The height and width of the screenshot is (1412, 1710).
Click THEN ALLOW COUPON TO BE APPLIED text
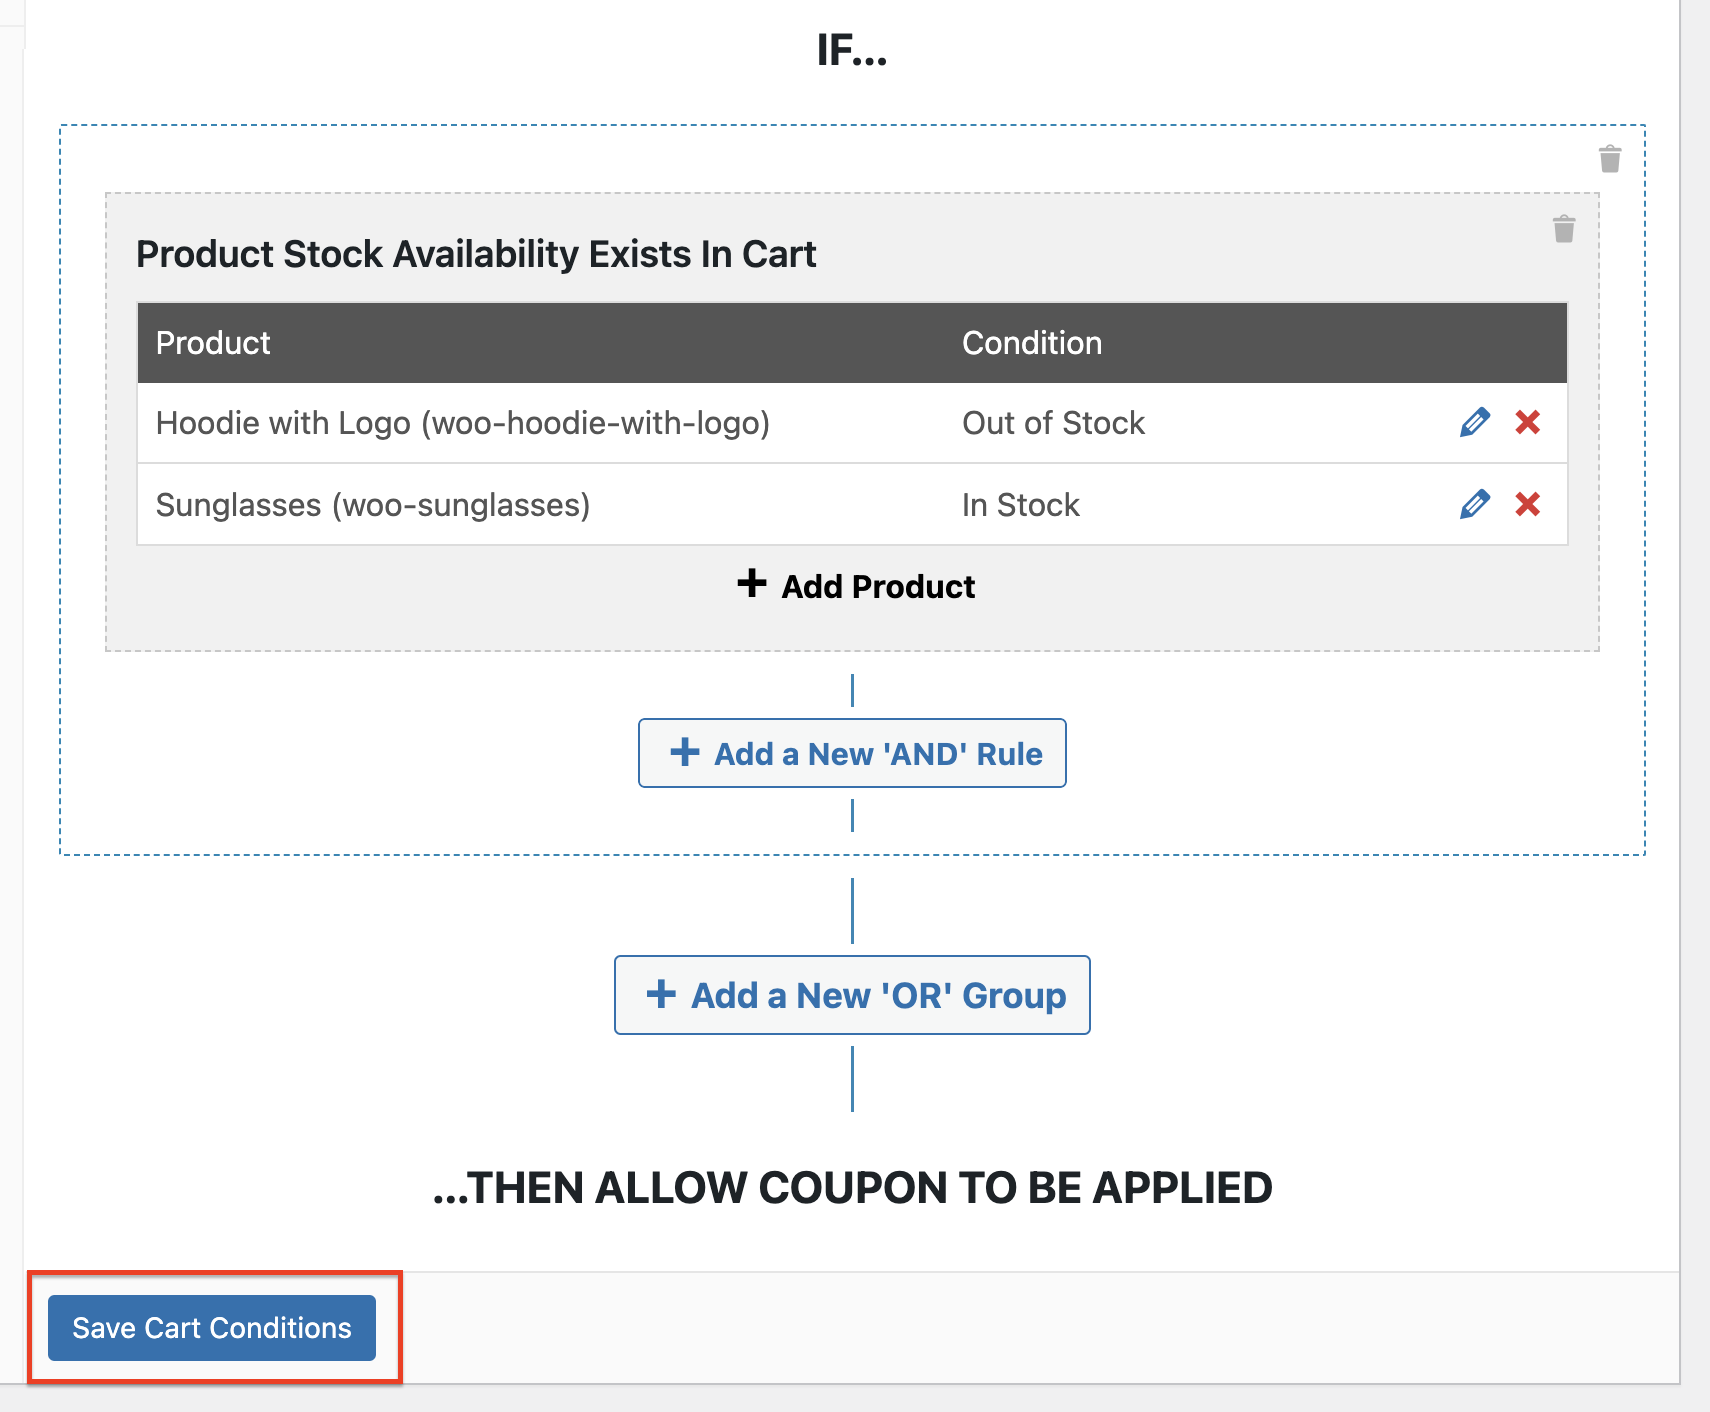click(852, 1188)
